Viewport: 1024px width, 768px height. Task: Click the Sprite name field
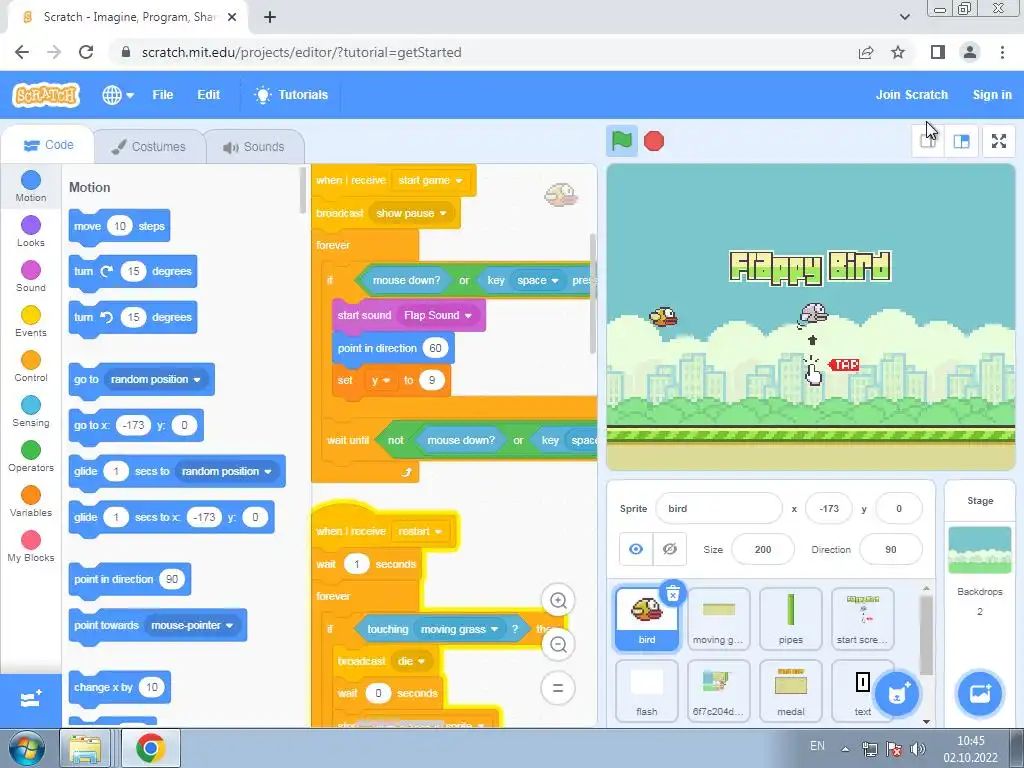[x=718, y=508]
